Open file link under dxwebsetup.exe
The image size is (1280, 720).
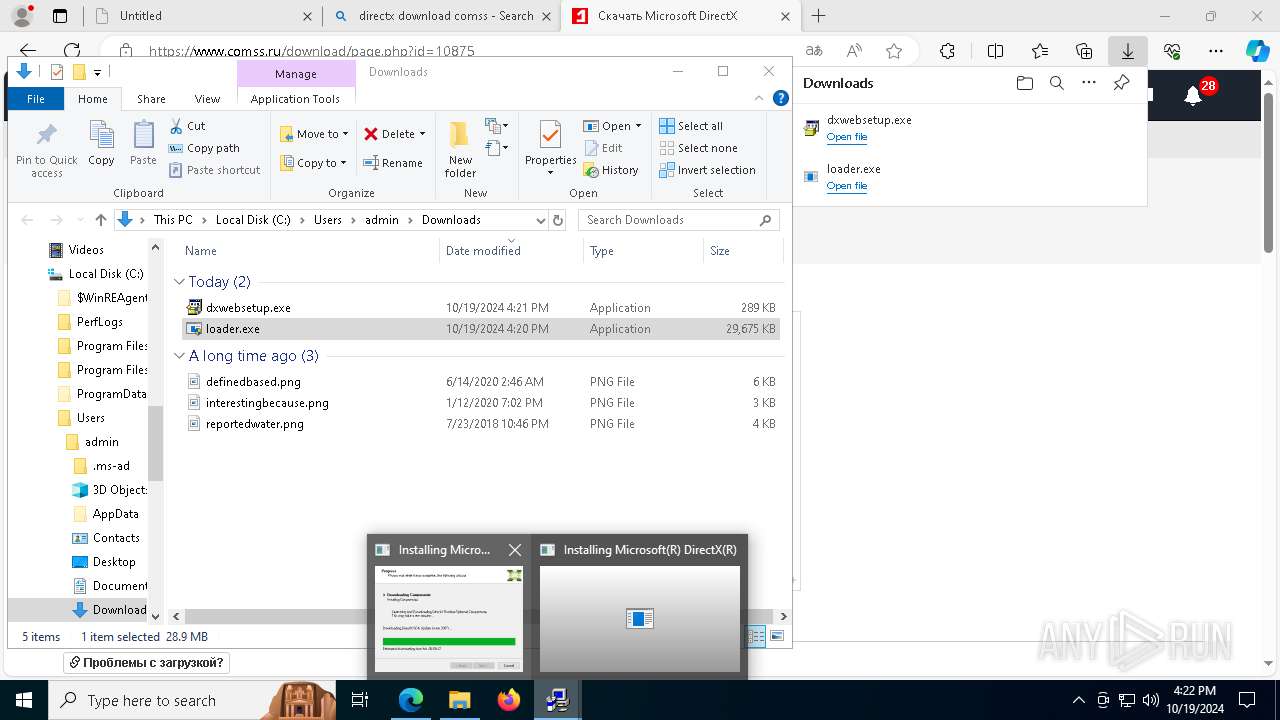[847, 137]
